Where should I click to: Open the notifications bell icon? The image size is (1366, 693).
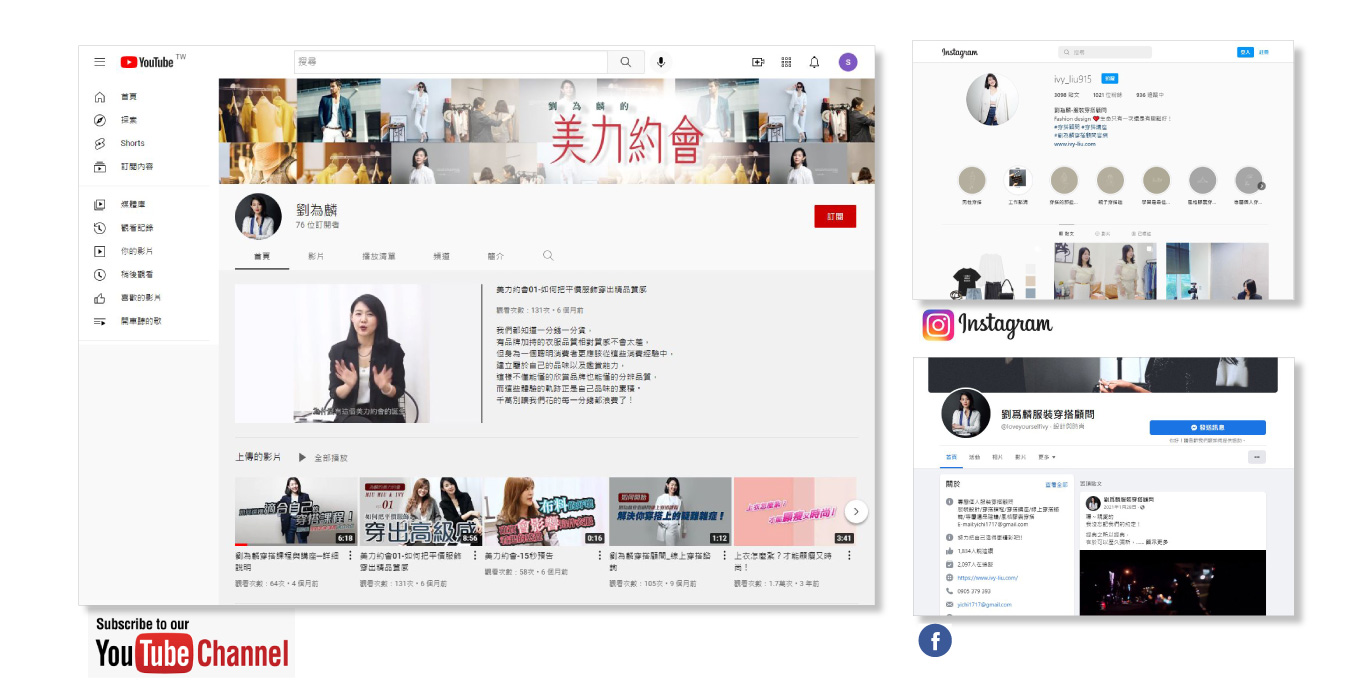pyautogui.click(x=814, y=62)
